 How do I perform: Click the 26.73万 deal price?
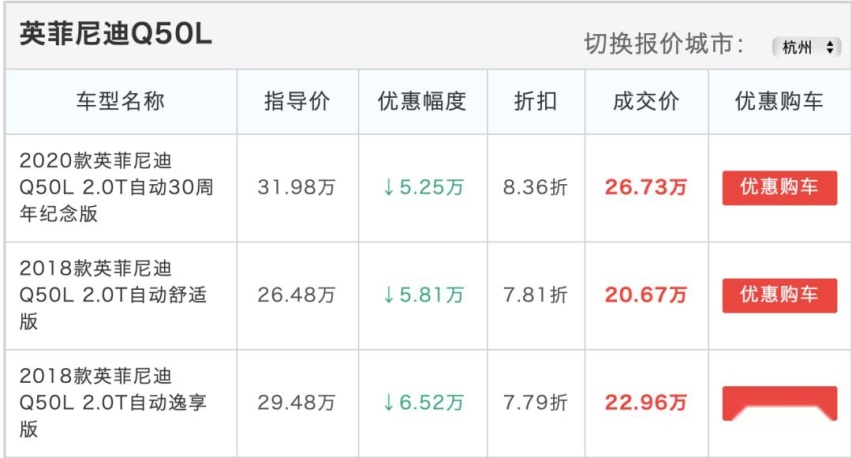(x=646, y=187)
